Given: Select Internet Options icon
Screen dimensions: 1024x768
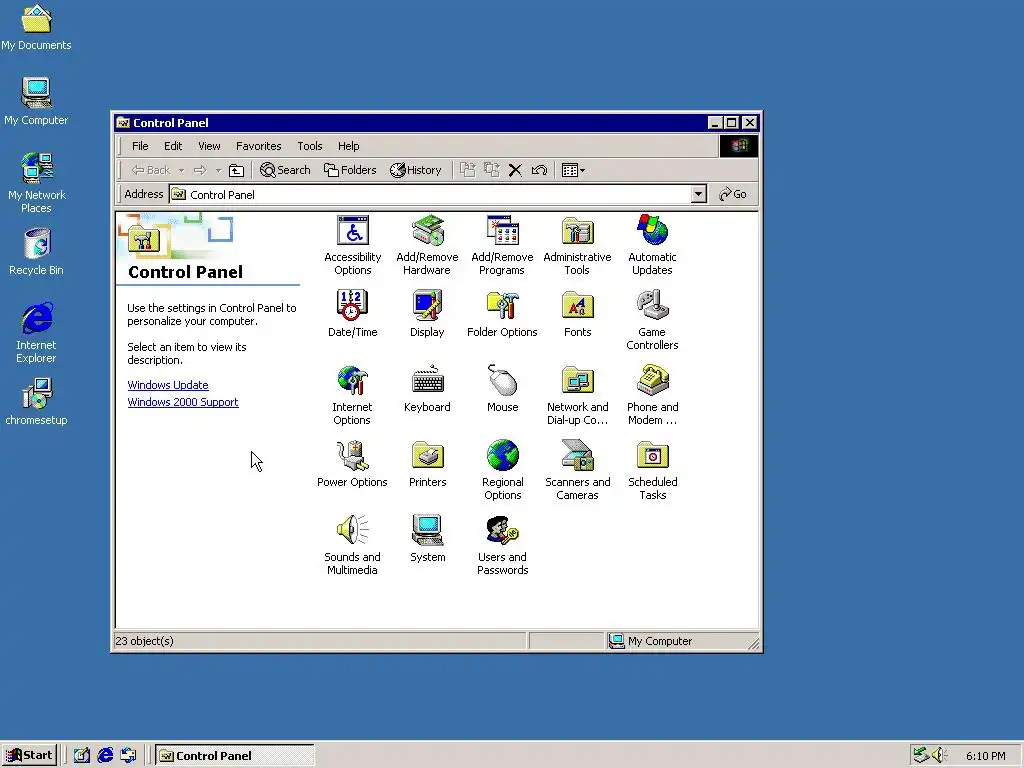Looking at the screenshot, I should click(353, 380).
